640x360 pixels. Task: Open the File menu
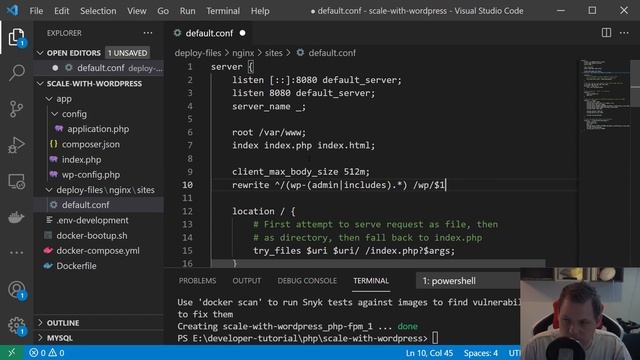pos(36,11)
